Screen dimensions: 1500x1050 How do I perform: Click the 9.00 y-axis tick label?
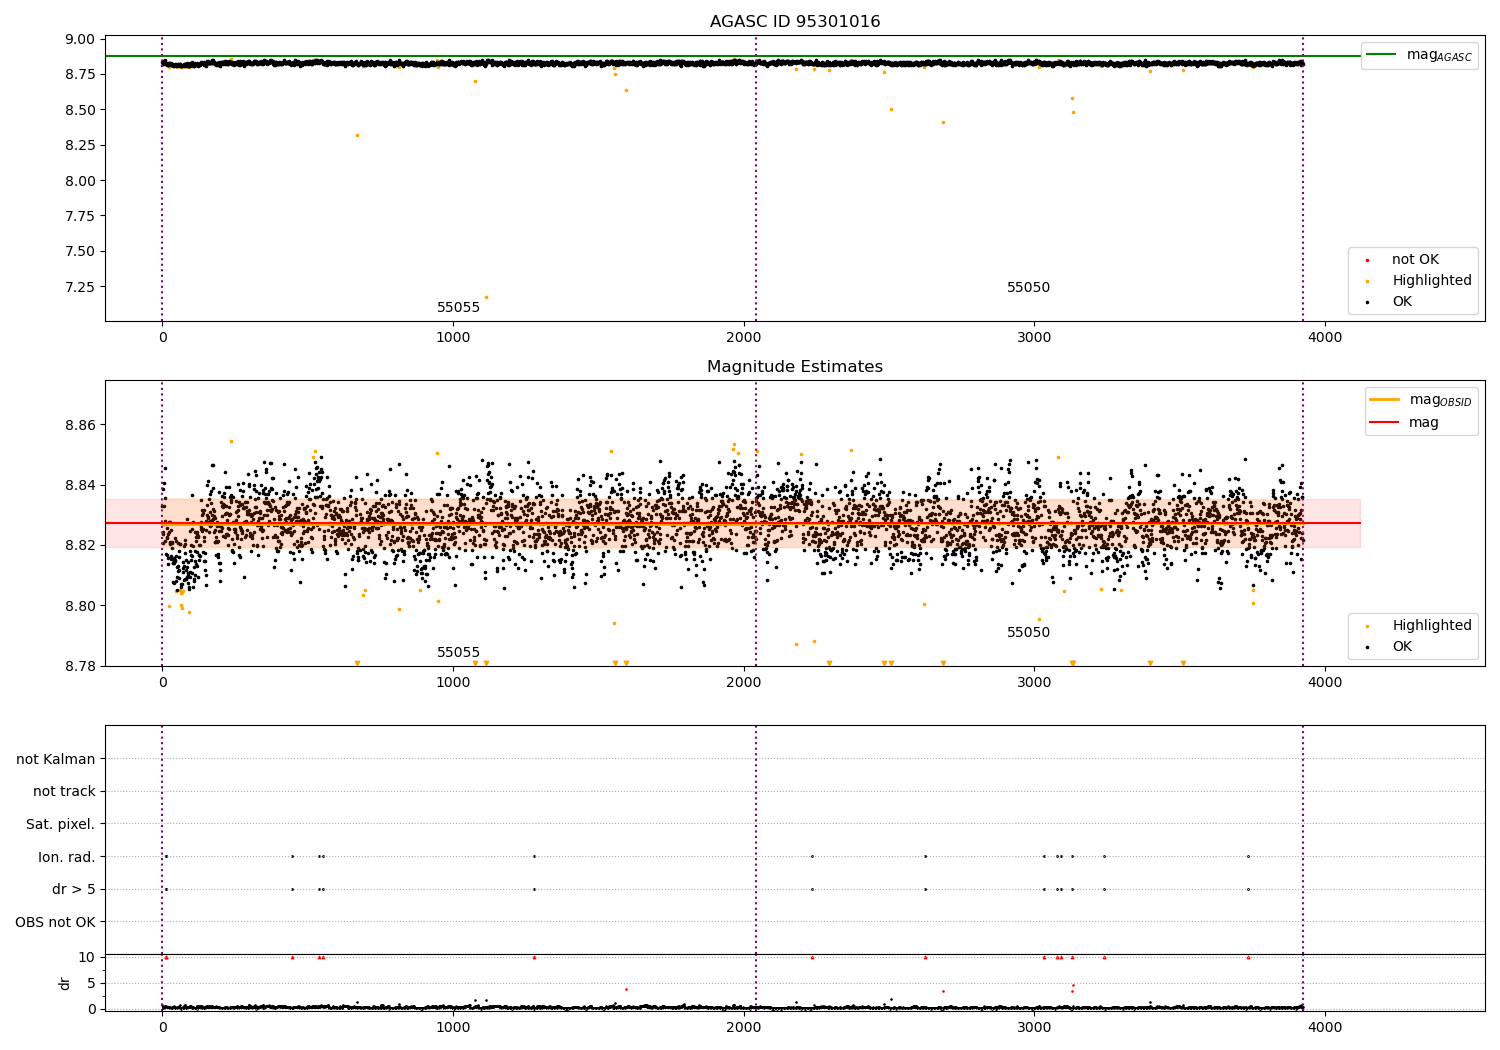tap(80, 40)
